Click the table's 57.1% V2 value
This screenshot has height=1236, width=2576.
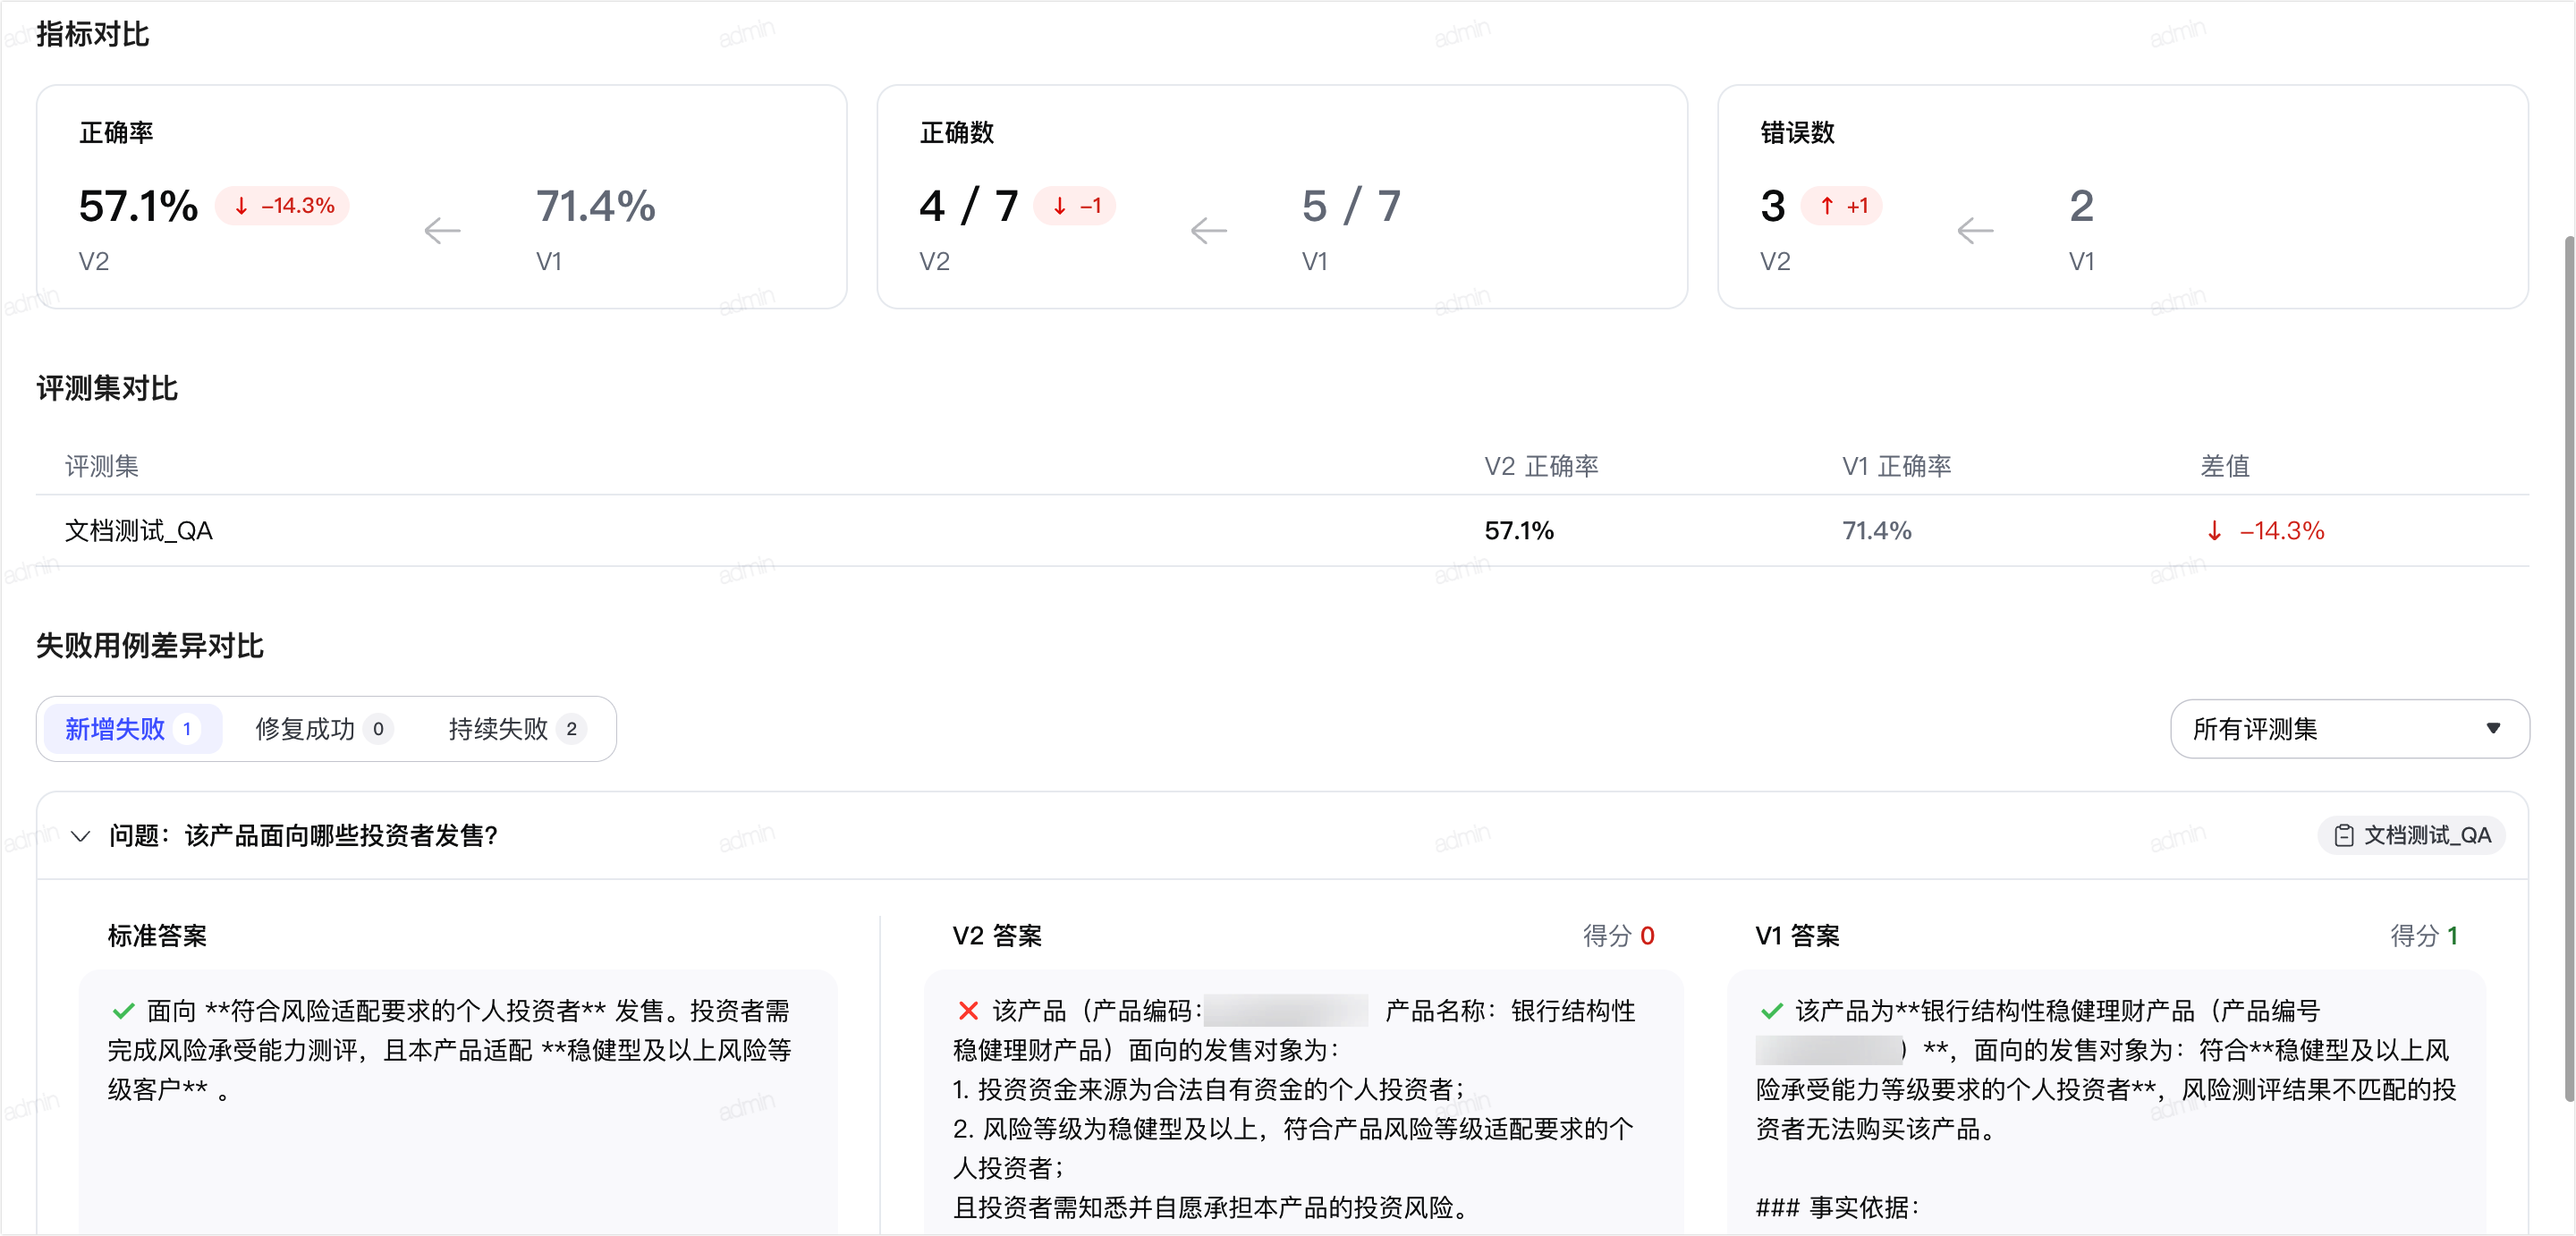pyautogui.click(x=1519, y=531)
